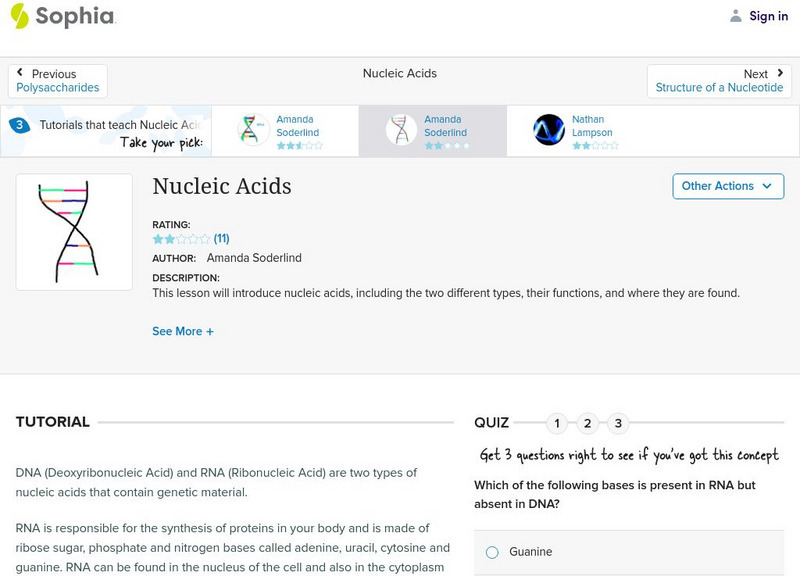The image size is (800, 576).
Task: Expand description with See More +
Action: (183, 331)
